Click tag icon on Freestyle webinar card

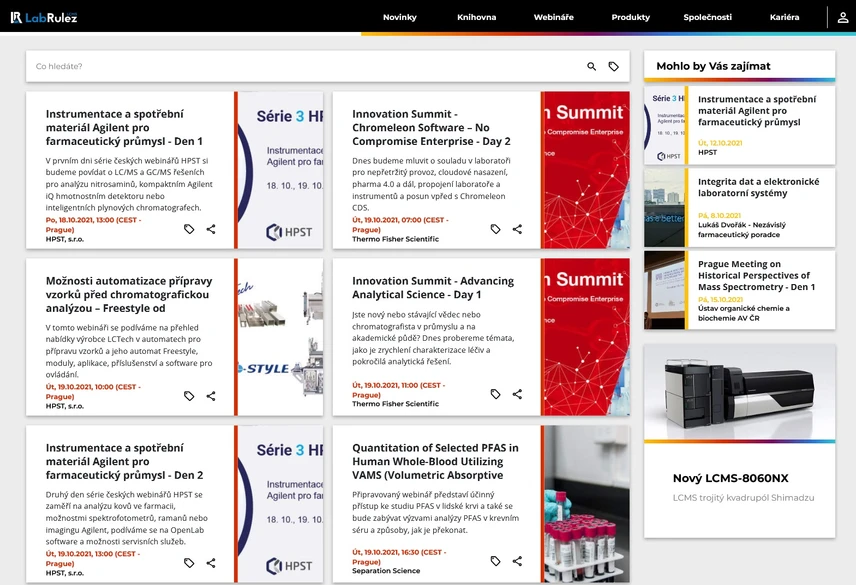coord(189,396)
